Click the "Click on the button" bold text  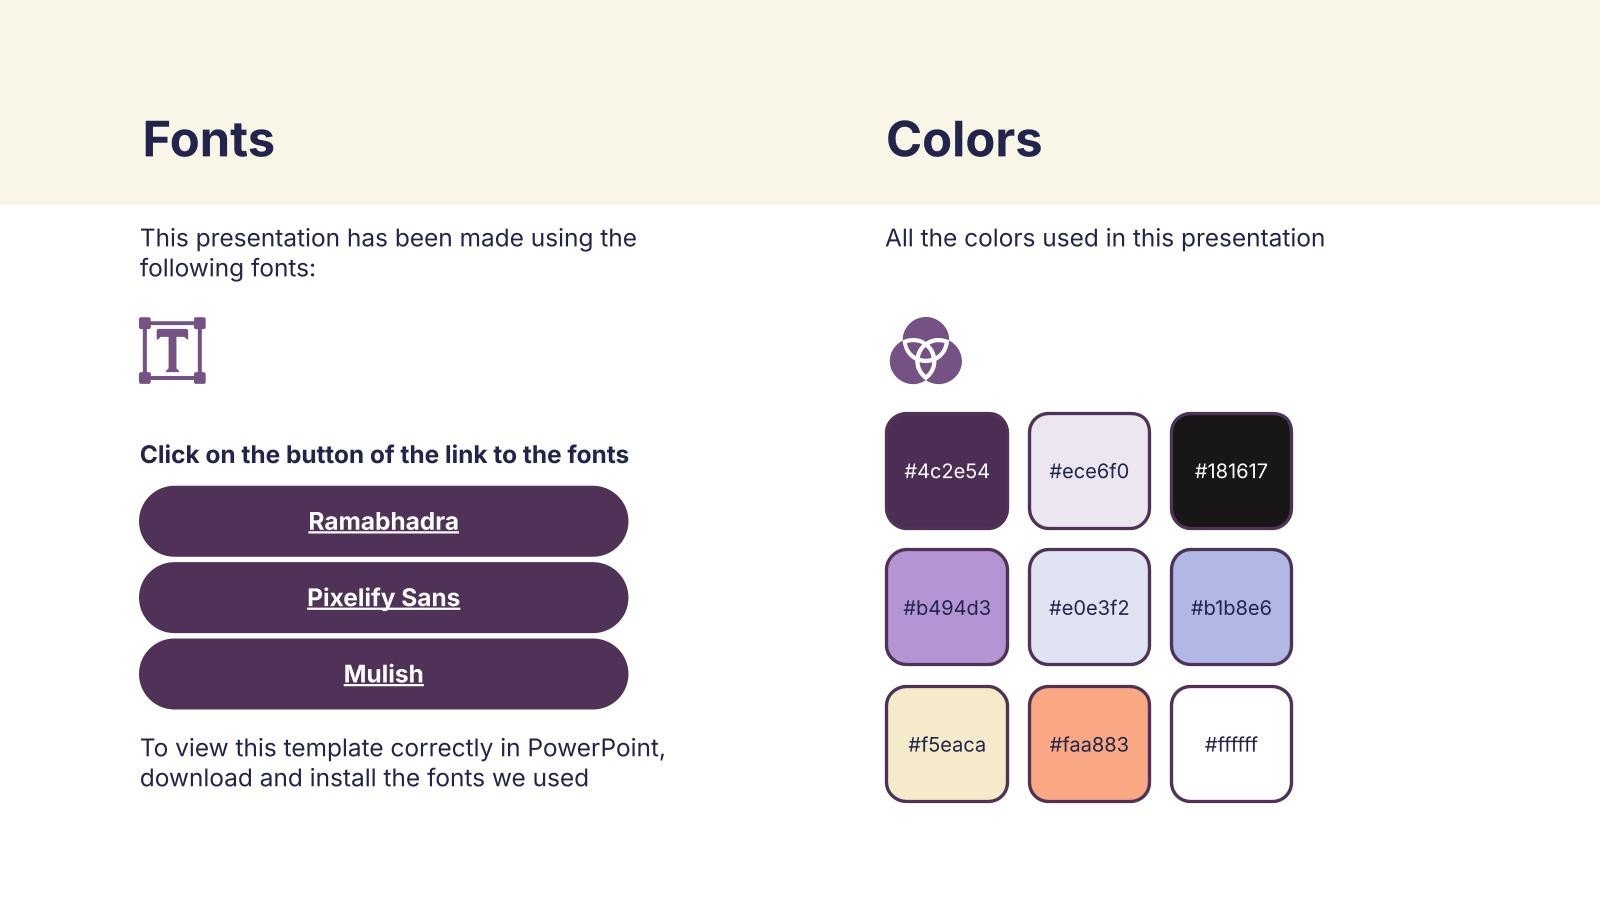[x=384, y=455]
